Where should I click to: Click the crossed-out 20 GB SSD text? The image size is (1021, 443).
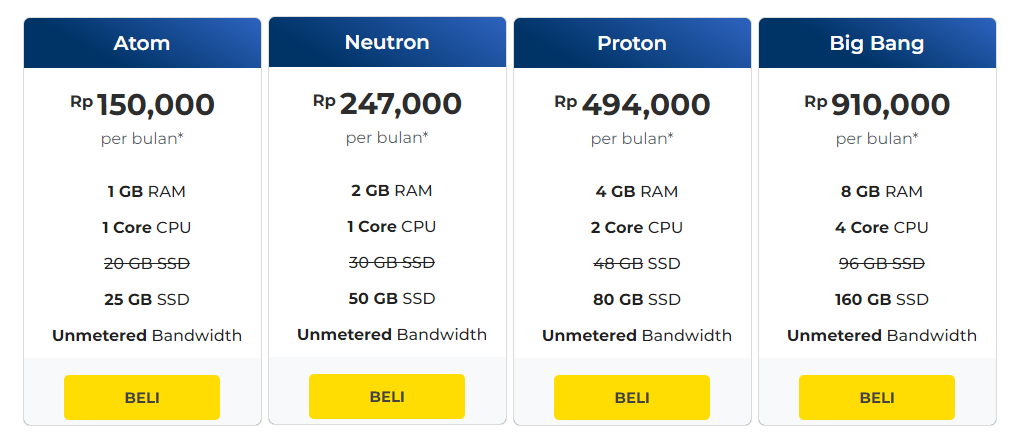coord(147,264)
